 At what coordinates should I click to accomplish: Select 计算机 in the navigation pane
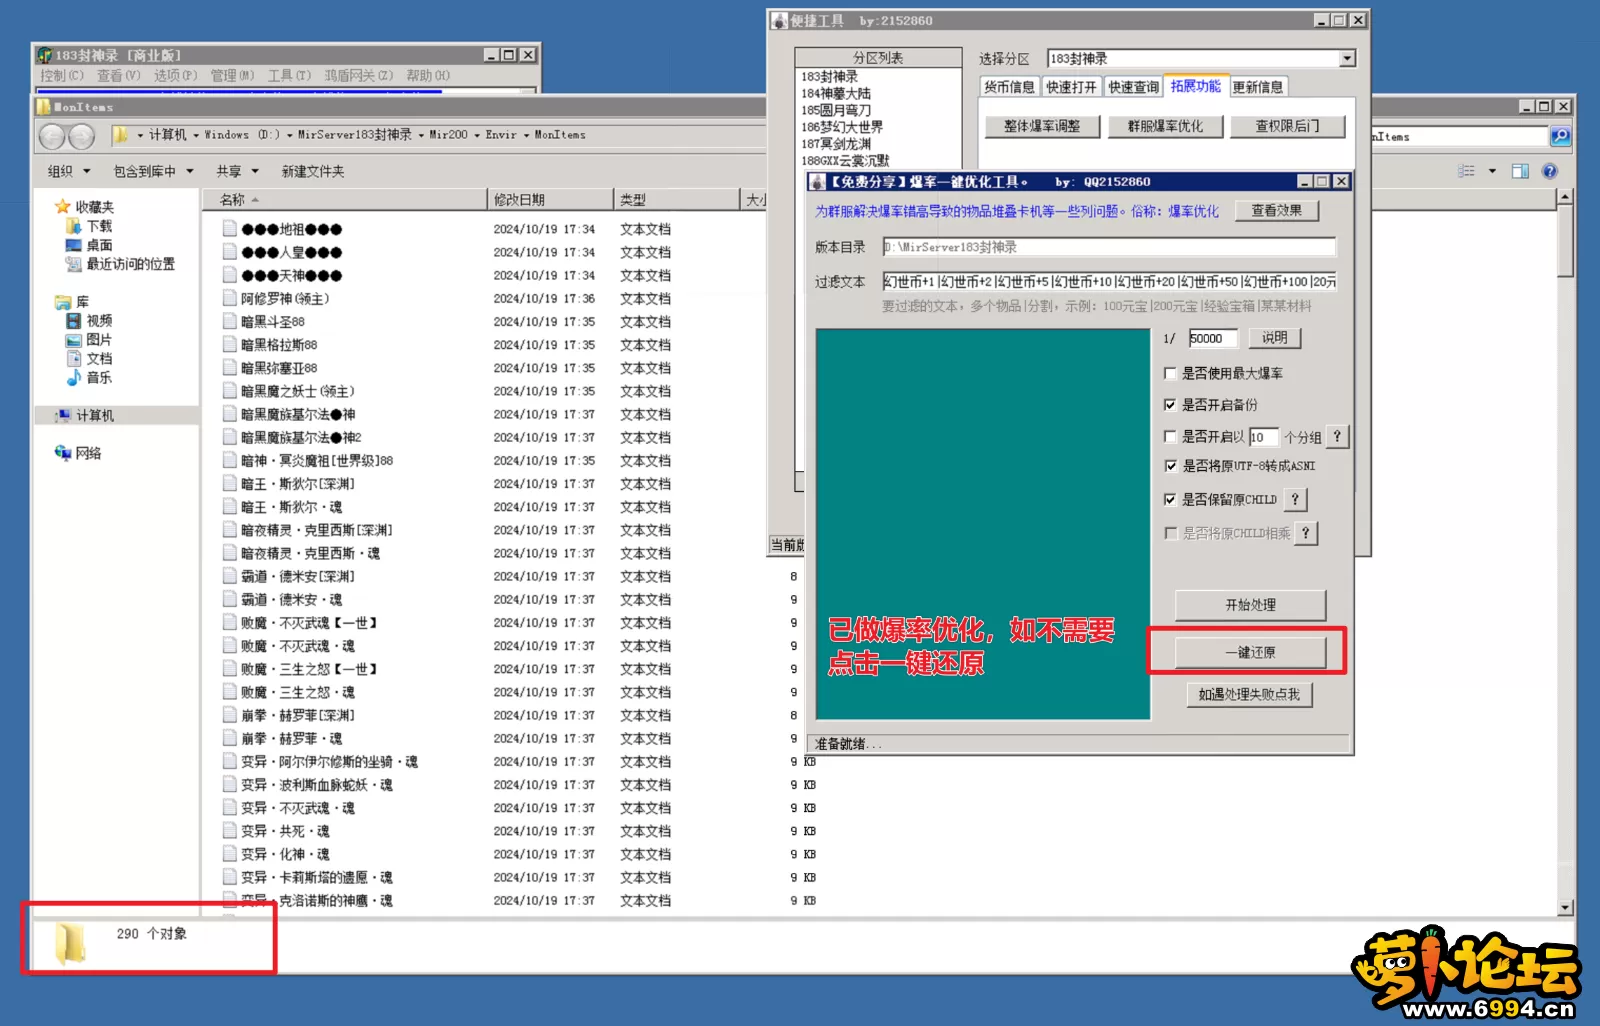point(95,415)
